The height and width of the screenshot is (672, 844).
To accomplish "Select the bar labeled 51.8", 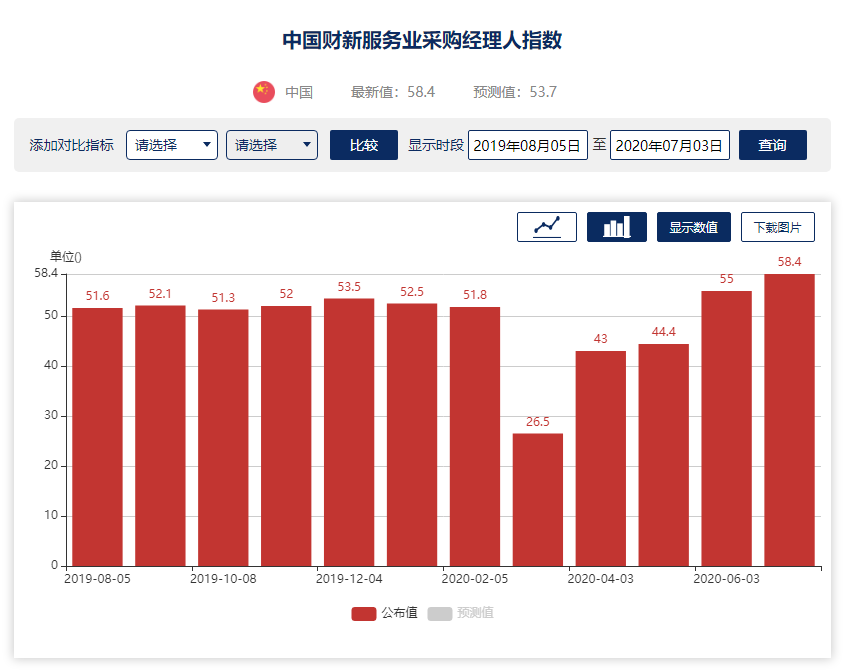I will 475,437.
